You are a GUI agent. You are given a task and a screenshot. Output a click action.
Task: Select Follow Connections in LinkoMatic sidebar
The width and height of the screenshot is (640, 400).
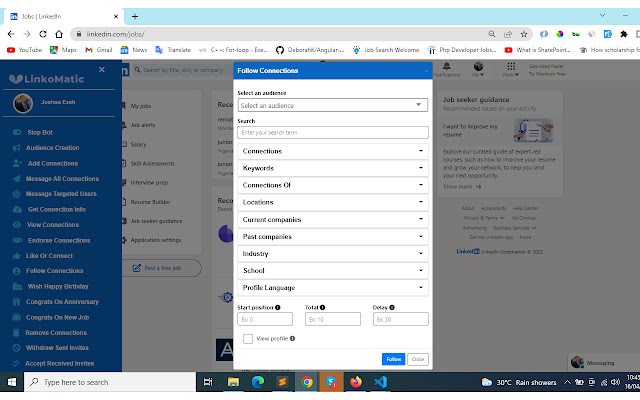pyautogui.click(x=55, y=271)
